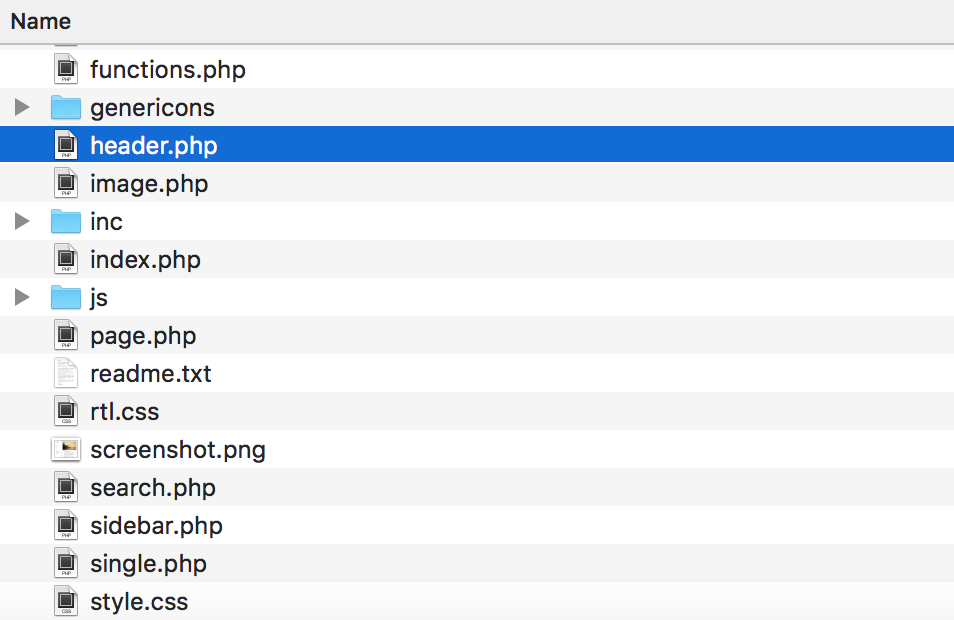Click the inc folder icon

pos(66,221)
